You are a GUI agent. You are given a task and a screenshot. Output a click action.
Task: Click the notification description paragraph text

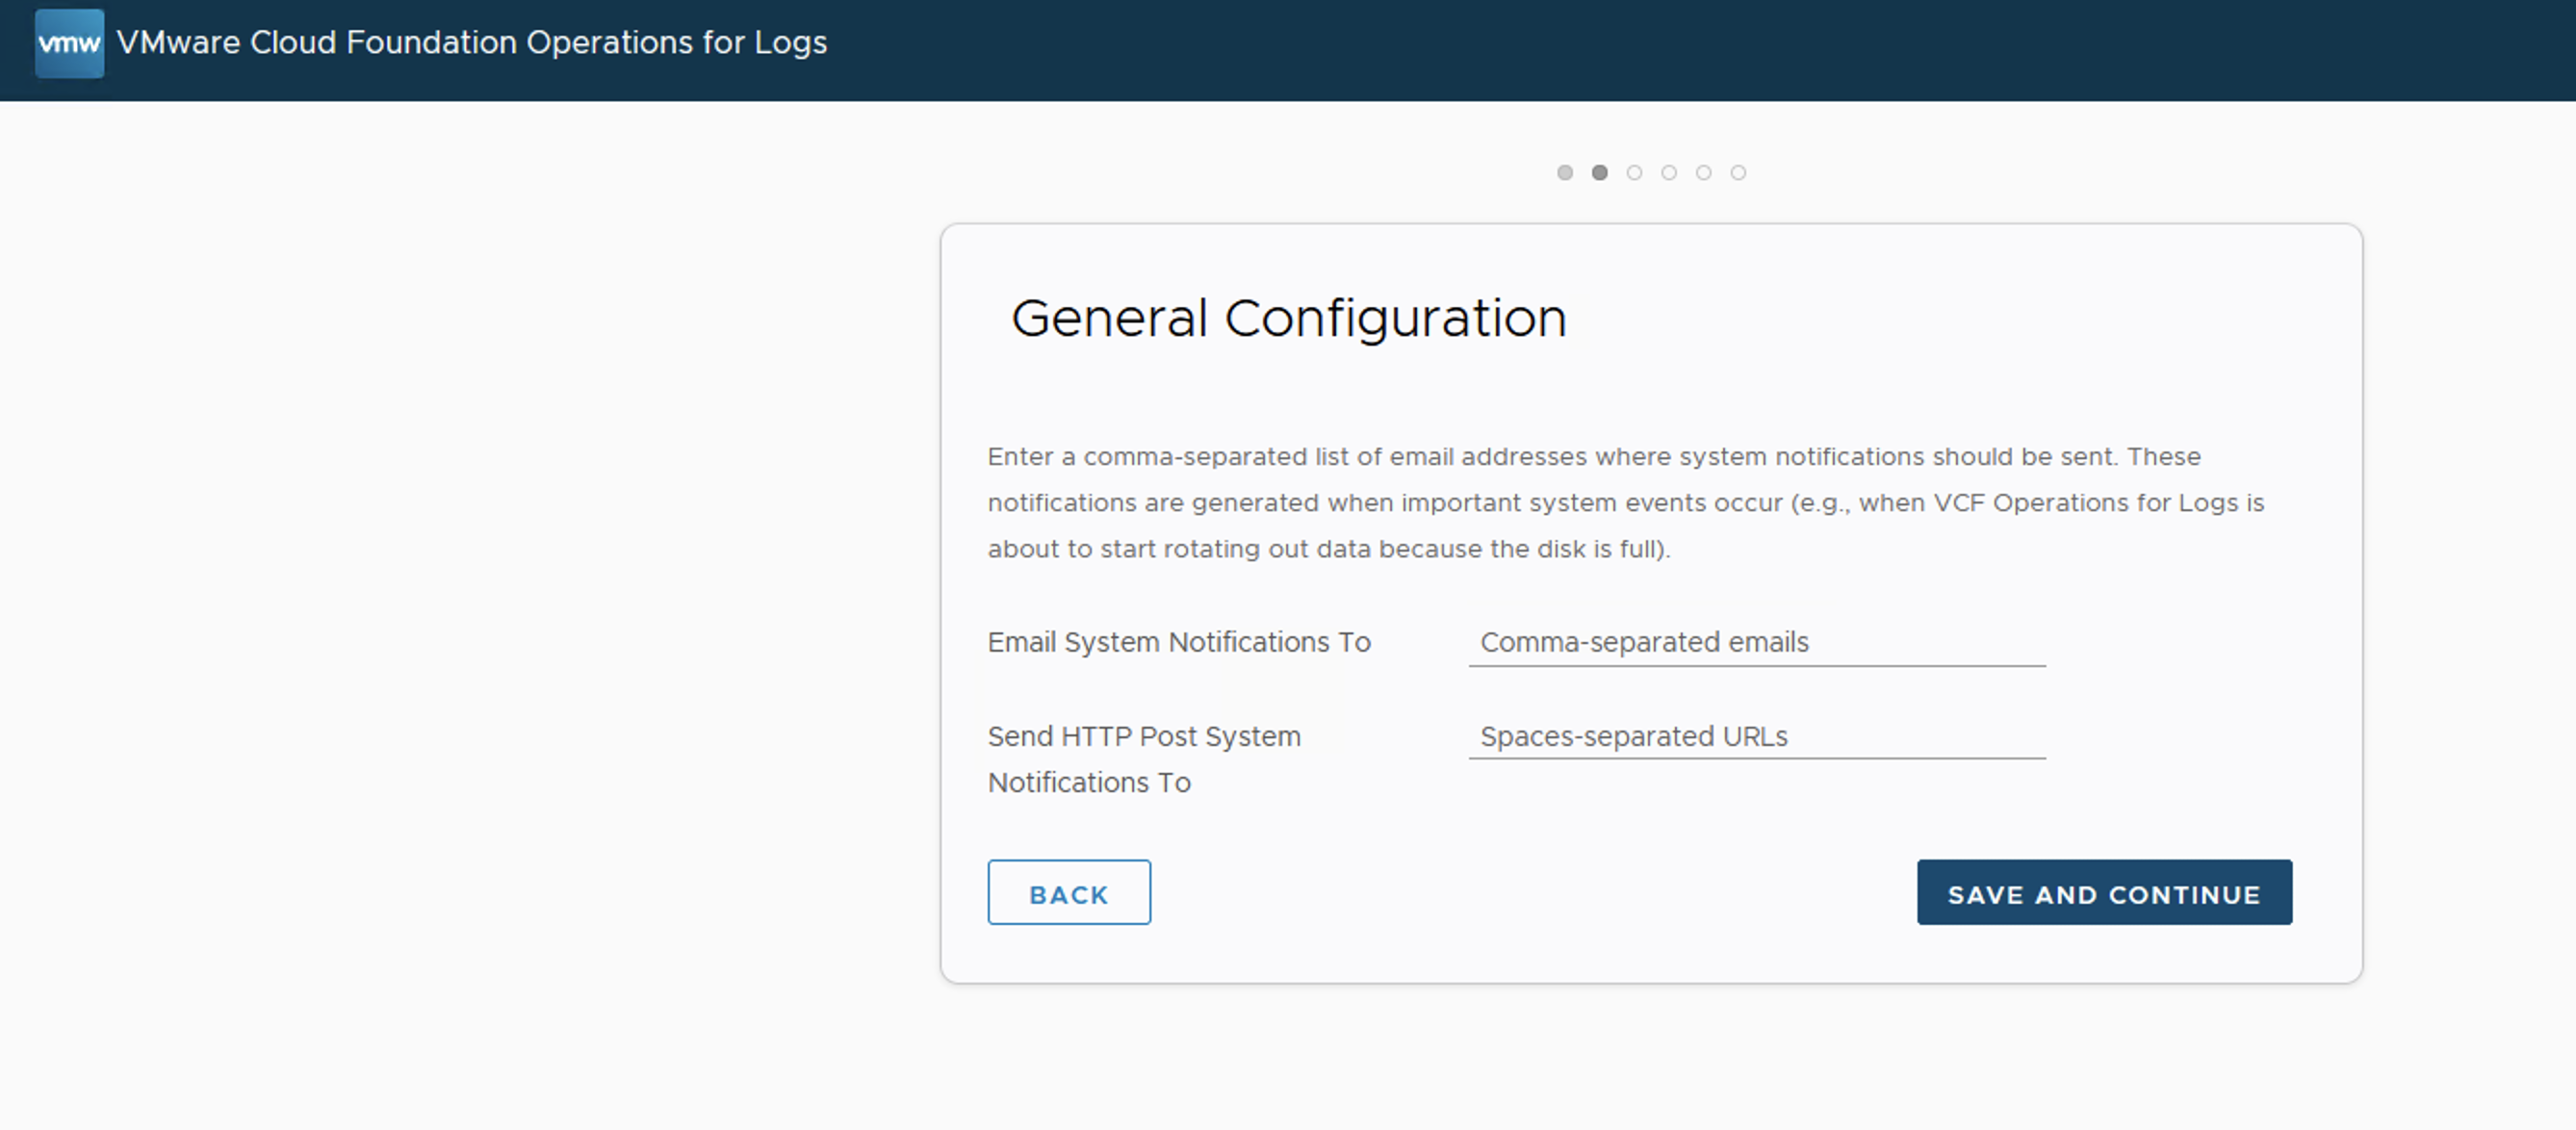point(1624,503)
